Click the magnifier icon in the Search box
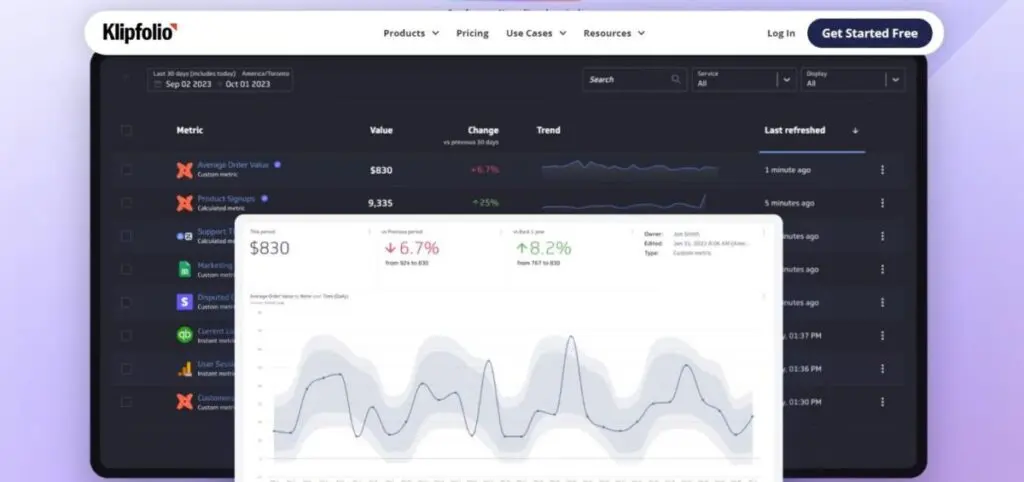1024x482 pixels. 676,79
